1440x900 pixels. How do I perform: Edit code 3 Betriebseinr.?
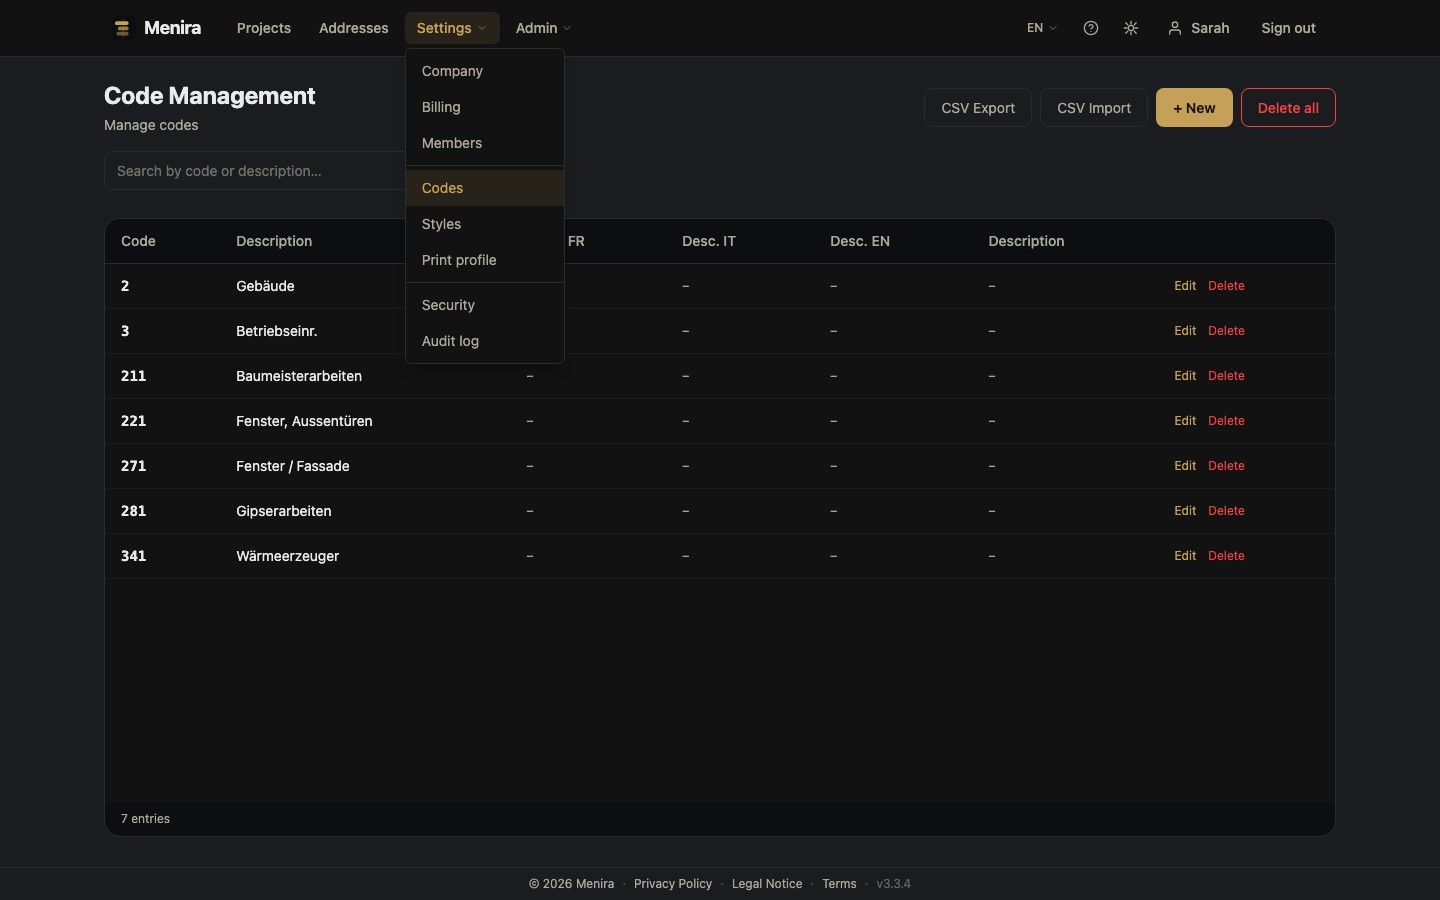click(x=1185, y=331)
